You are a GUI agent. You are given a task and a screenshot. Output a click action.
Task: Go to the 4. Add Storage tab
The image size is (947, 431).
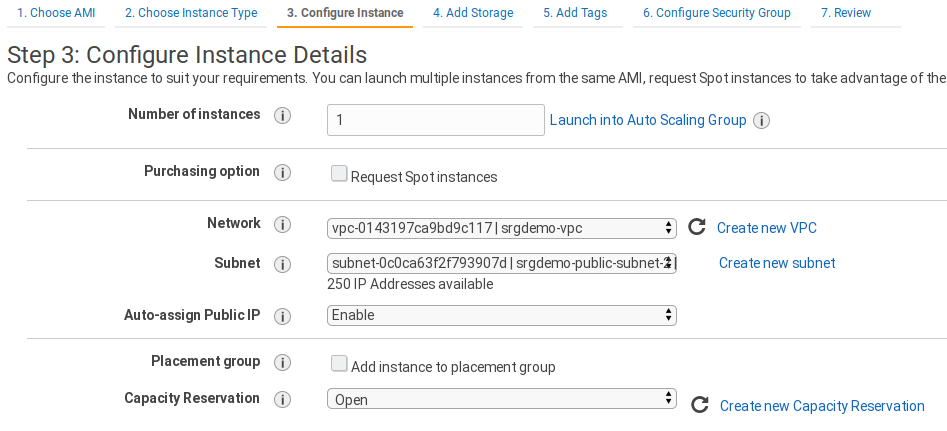tap(473, 13)
